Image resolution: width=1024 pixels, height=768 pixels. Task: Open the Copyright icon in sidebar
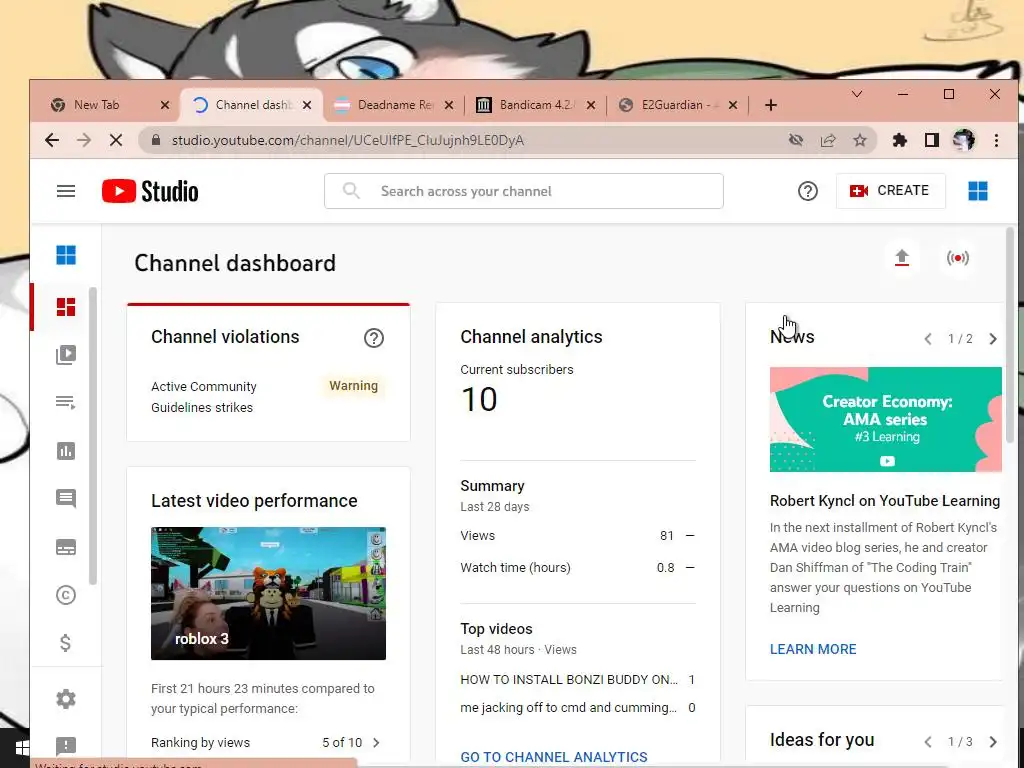pos(66,595)
